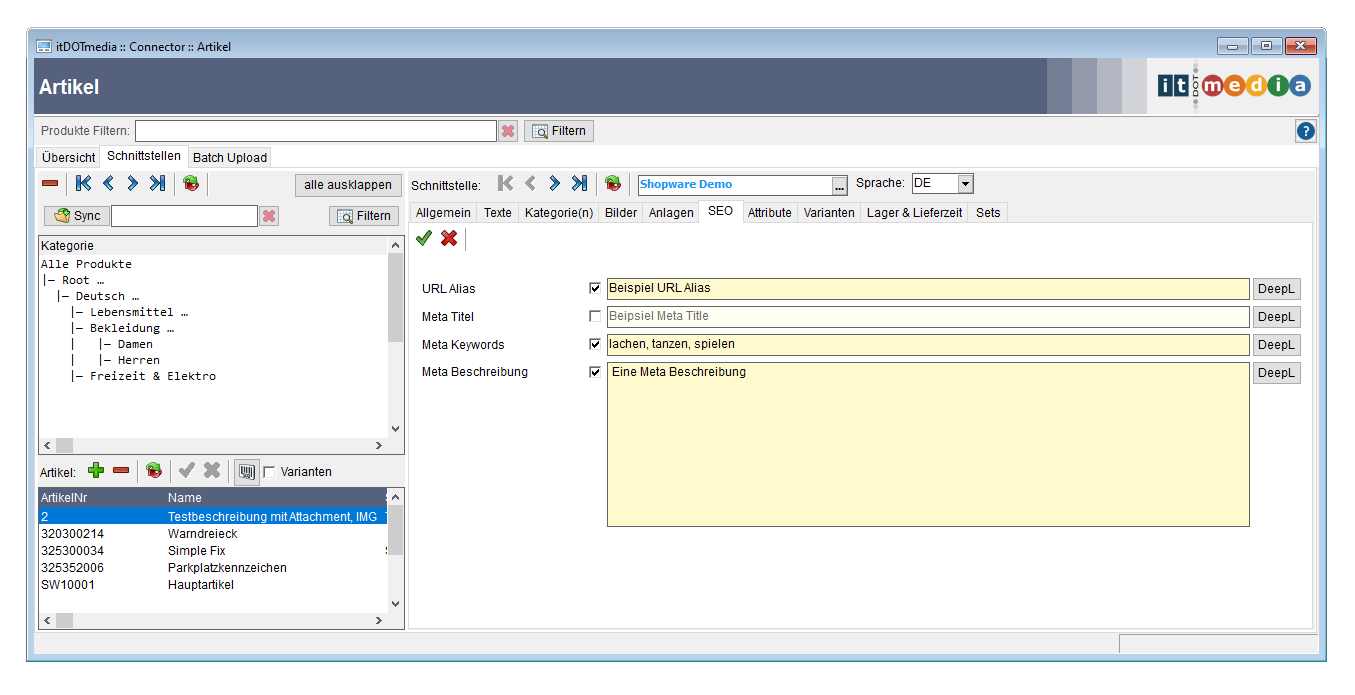The height and width of the screenshot is (695, 1355).
Task: Open the Varianten tab
Action: 829,212
